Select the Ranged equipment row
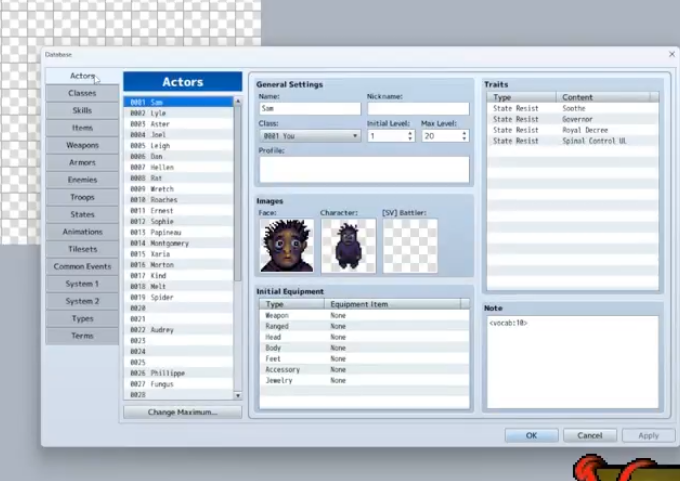The height and width of the screenshot is (481, 680). 364,326
